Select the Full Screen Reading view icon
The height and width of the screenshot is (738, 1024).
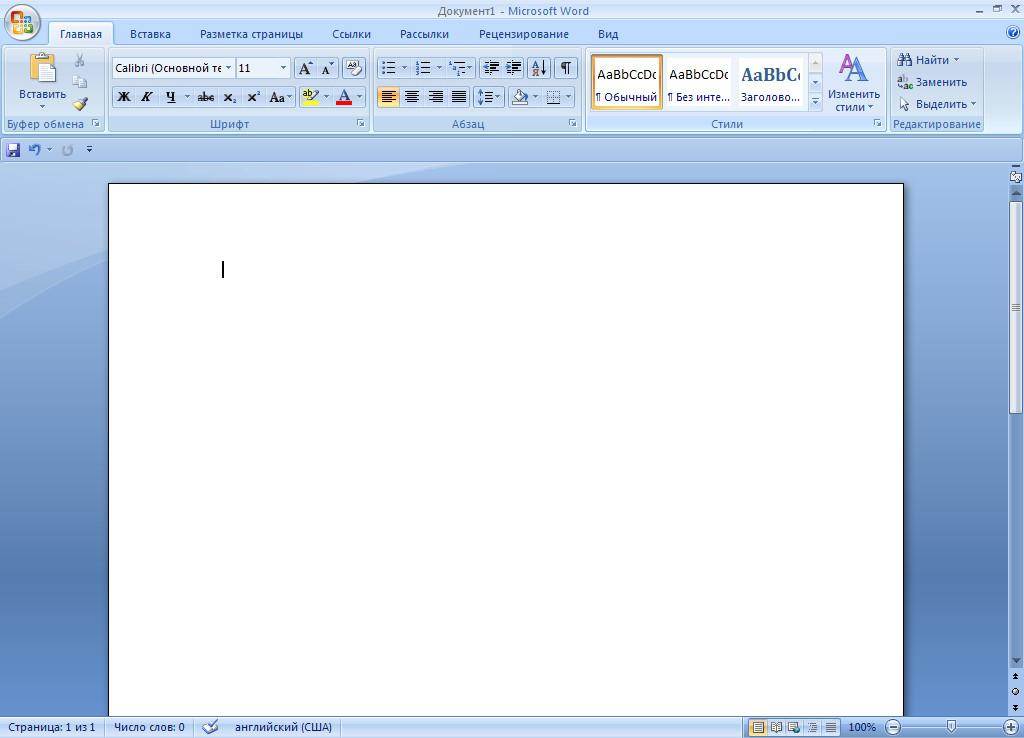pos(776,727)
